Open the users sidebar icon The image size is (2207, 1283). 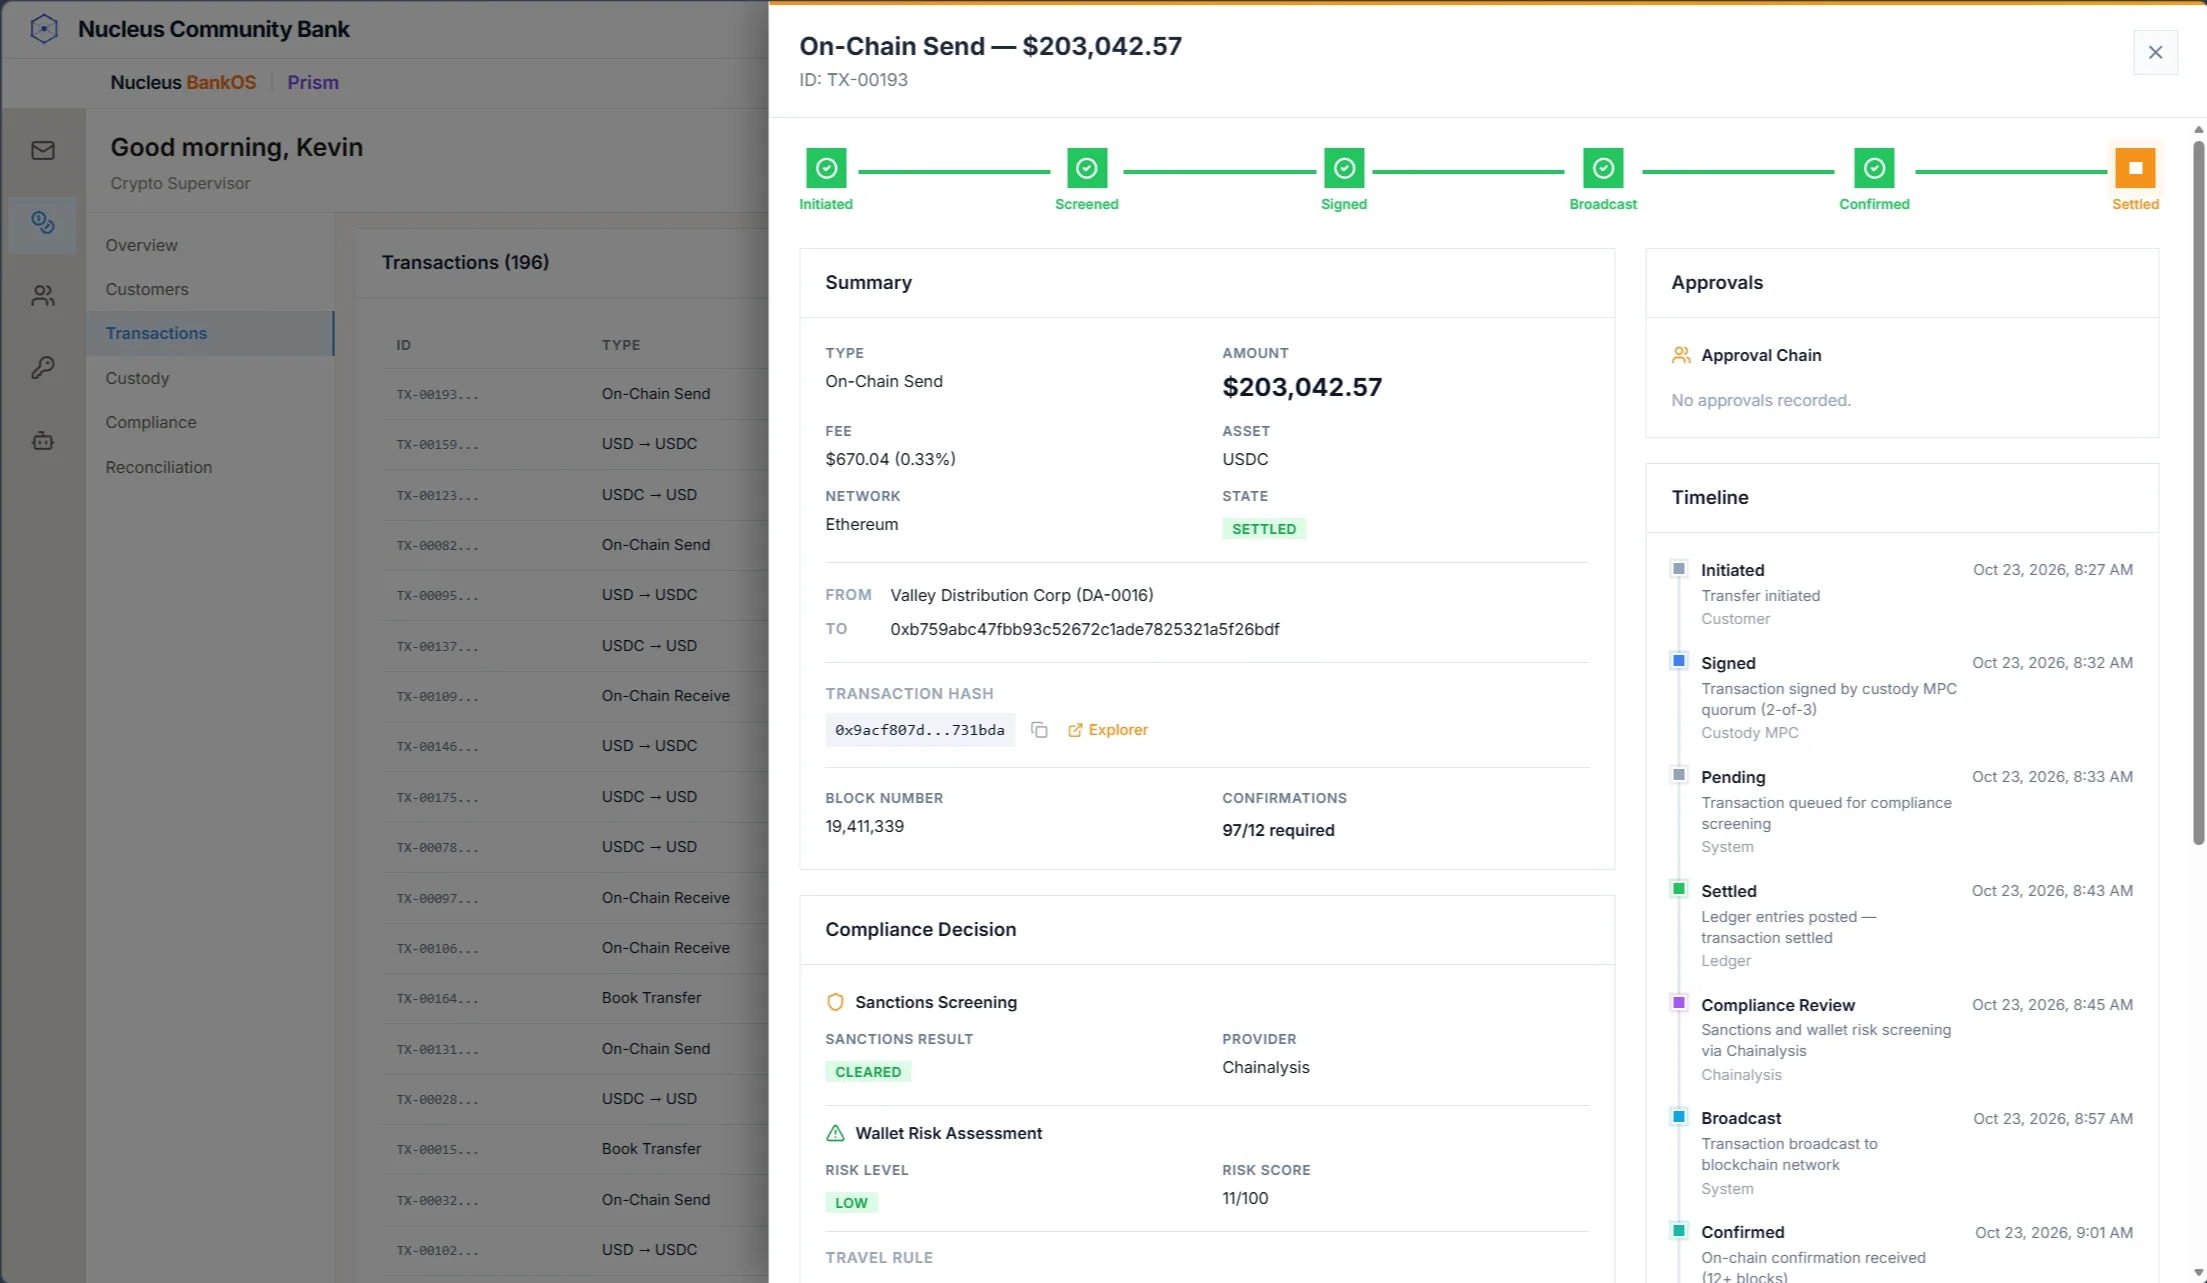tap(43, 296)
